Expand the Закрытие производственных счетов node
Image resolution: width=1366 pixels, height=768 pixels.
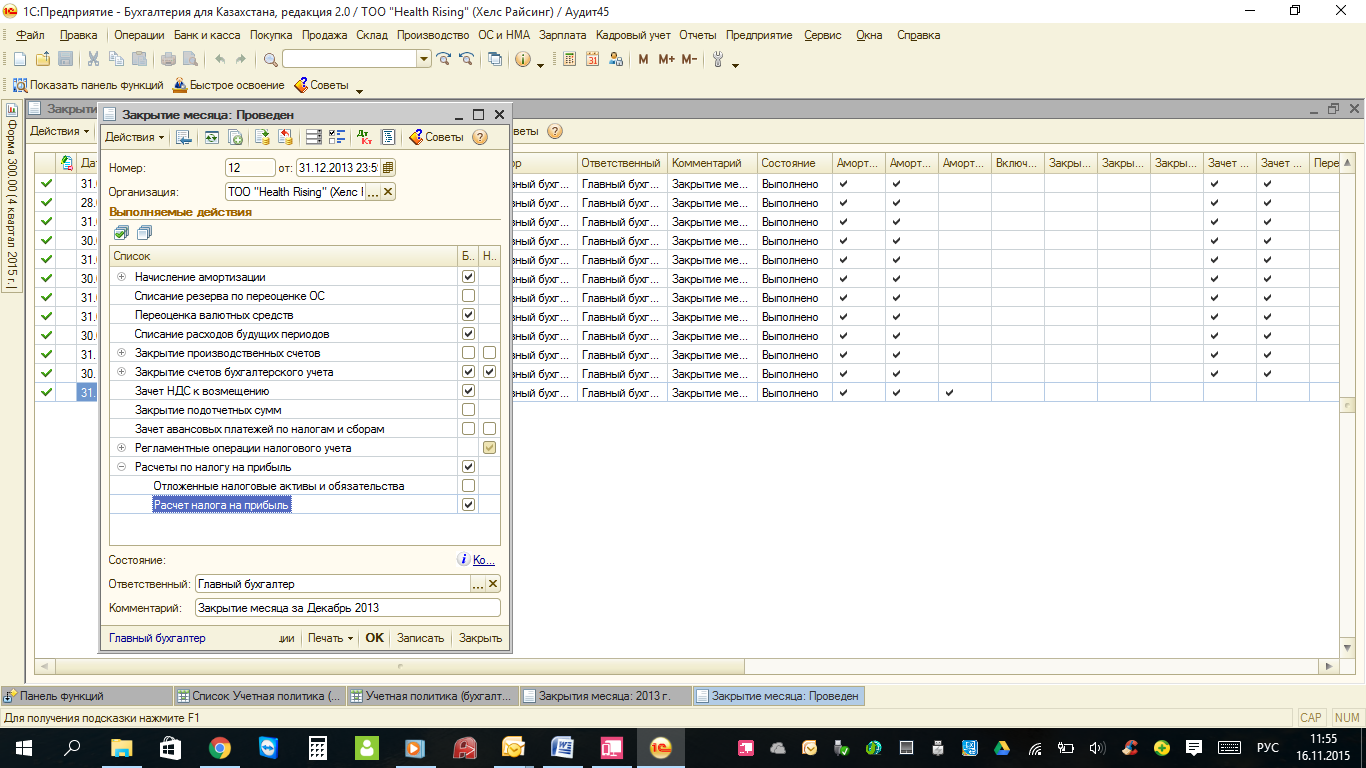pos(122,353)
